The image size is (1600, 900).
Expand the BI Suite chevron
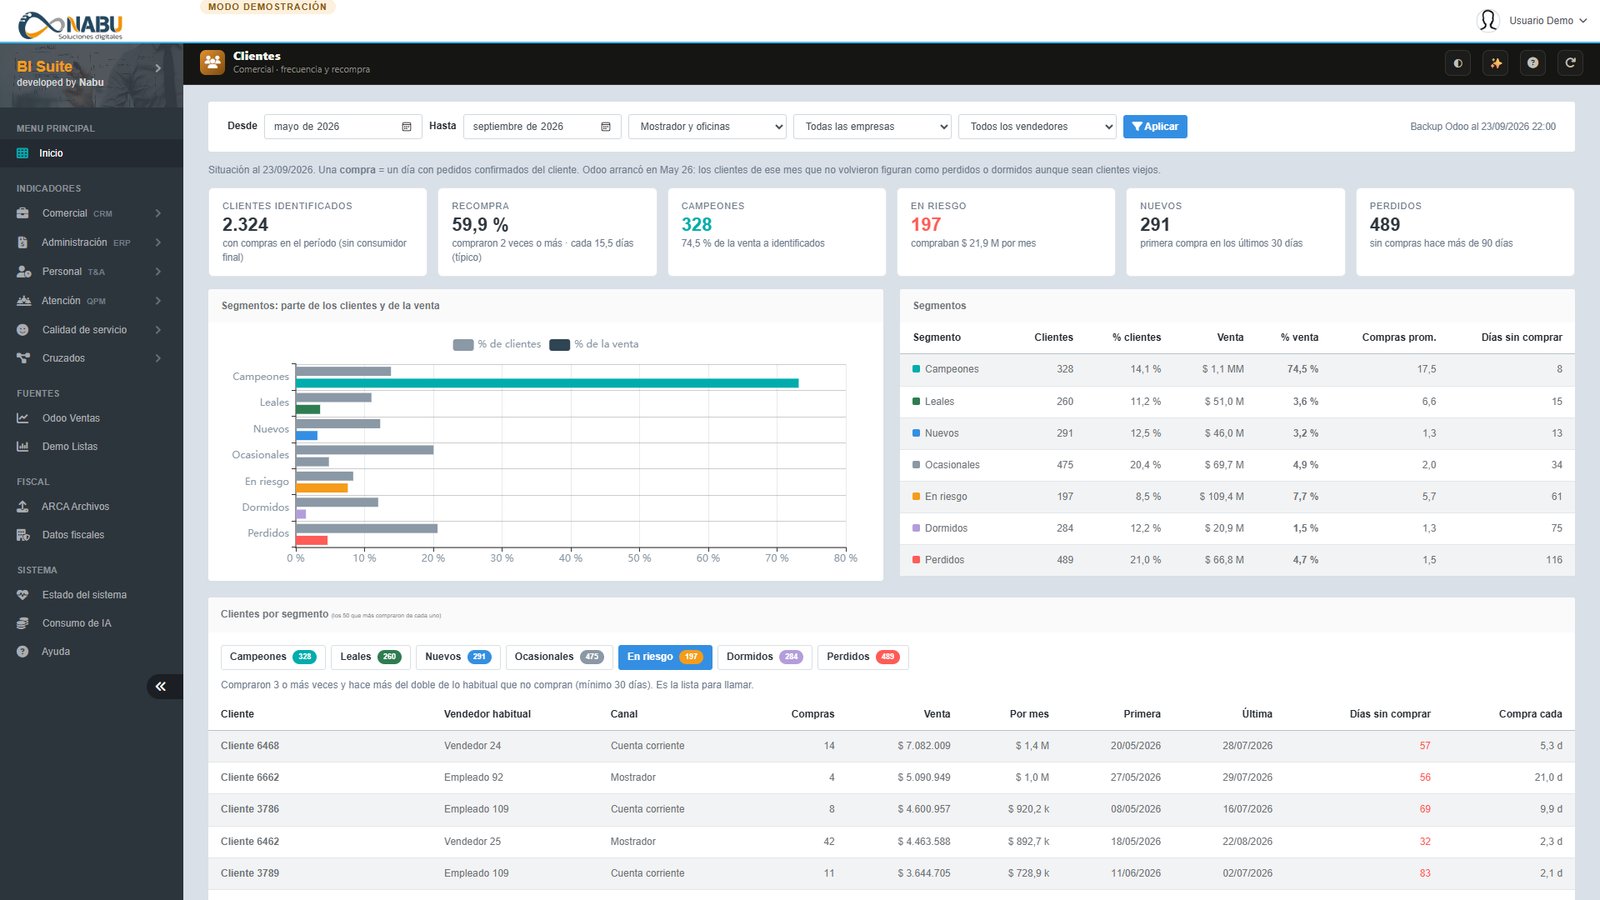pos(158,68)
